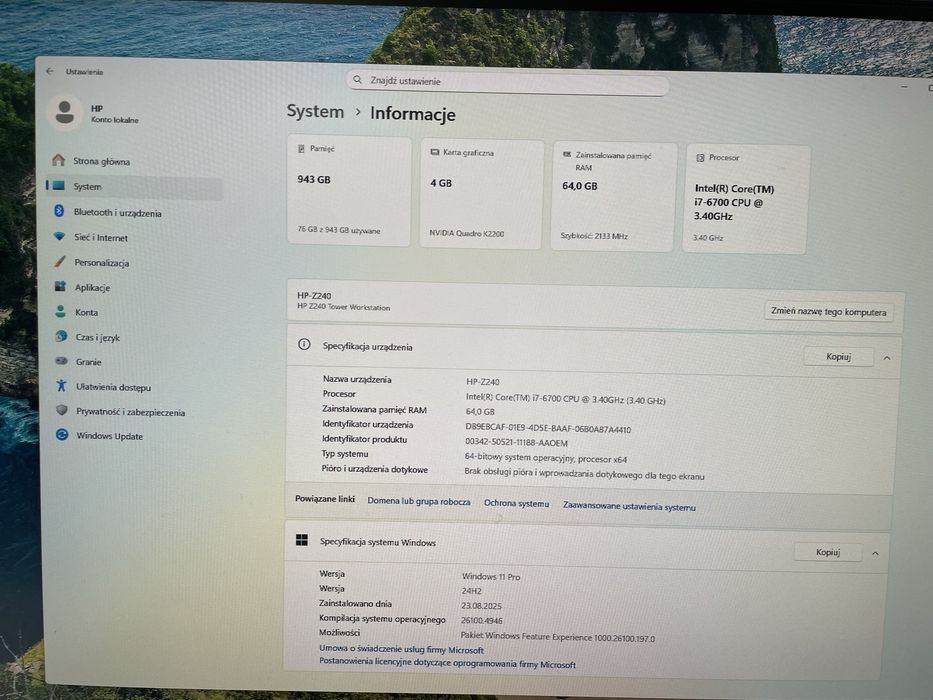This screenshot has height=700, width=933.
Task: Copy device specs with Kopiuj button
Action: click(x=838, y=357)
